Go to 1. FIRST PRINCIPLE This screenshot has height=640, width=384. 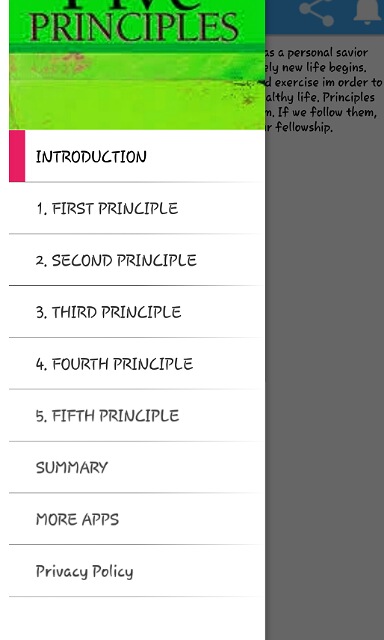coord(137,208)
